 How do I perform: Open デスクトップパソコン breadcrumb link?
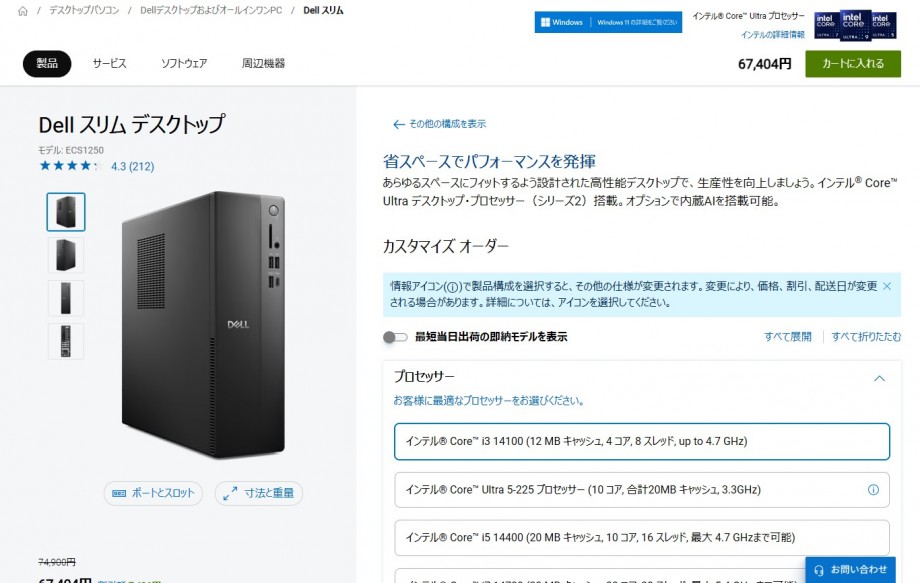click(84, 11)
